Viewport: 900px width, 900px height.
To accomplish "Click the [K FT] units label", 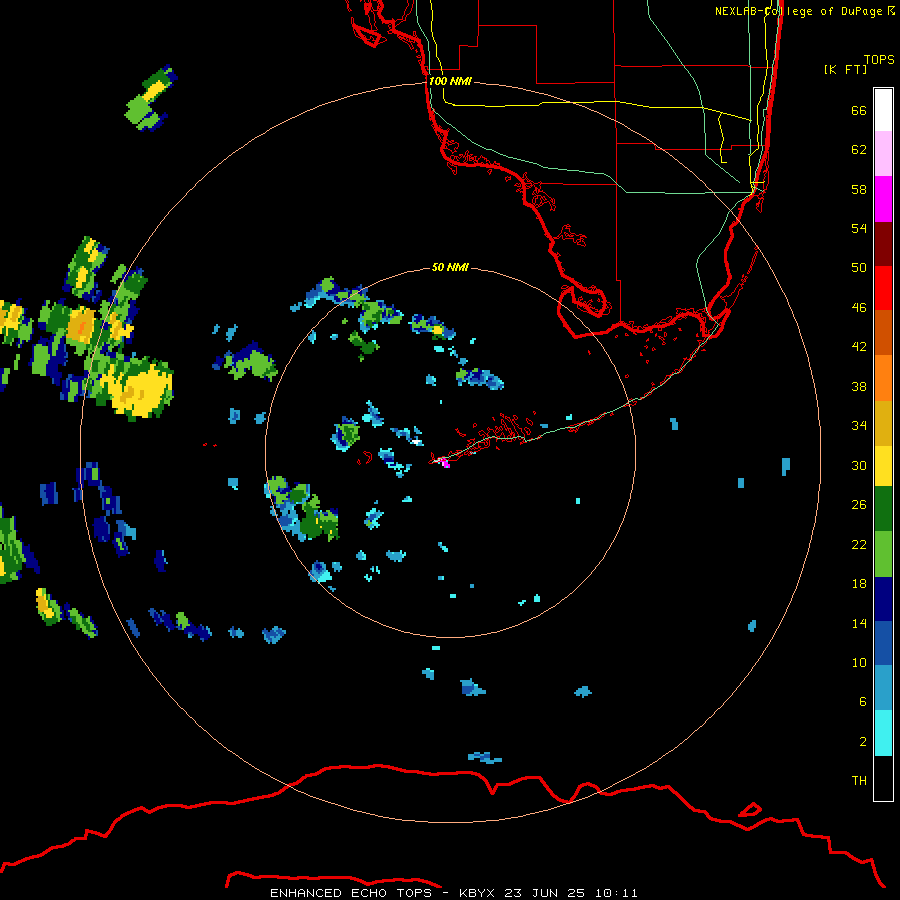I will (x=845, y=69).
